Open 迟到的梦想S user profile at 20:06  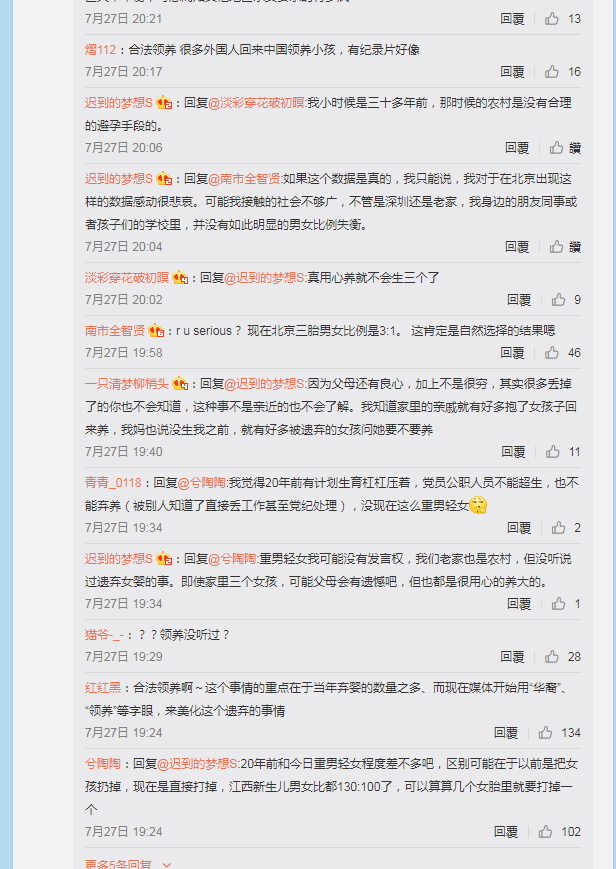coord(118,103)
